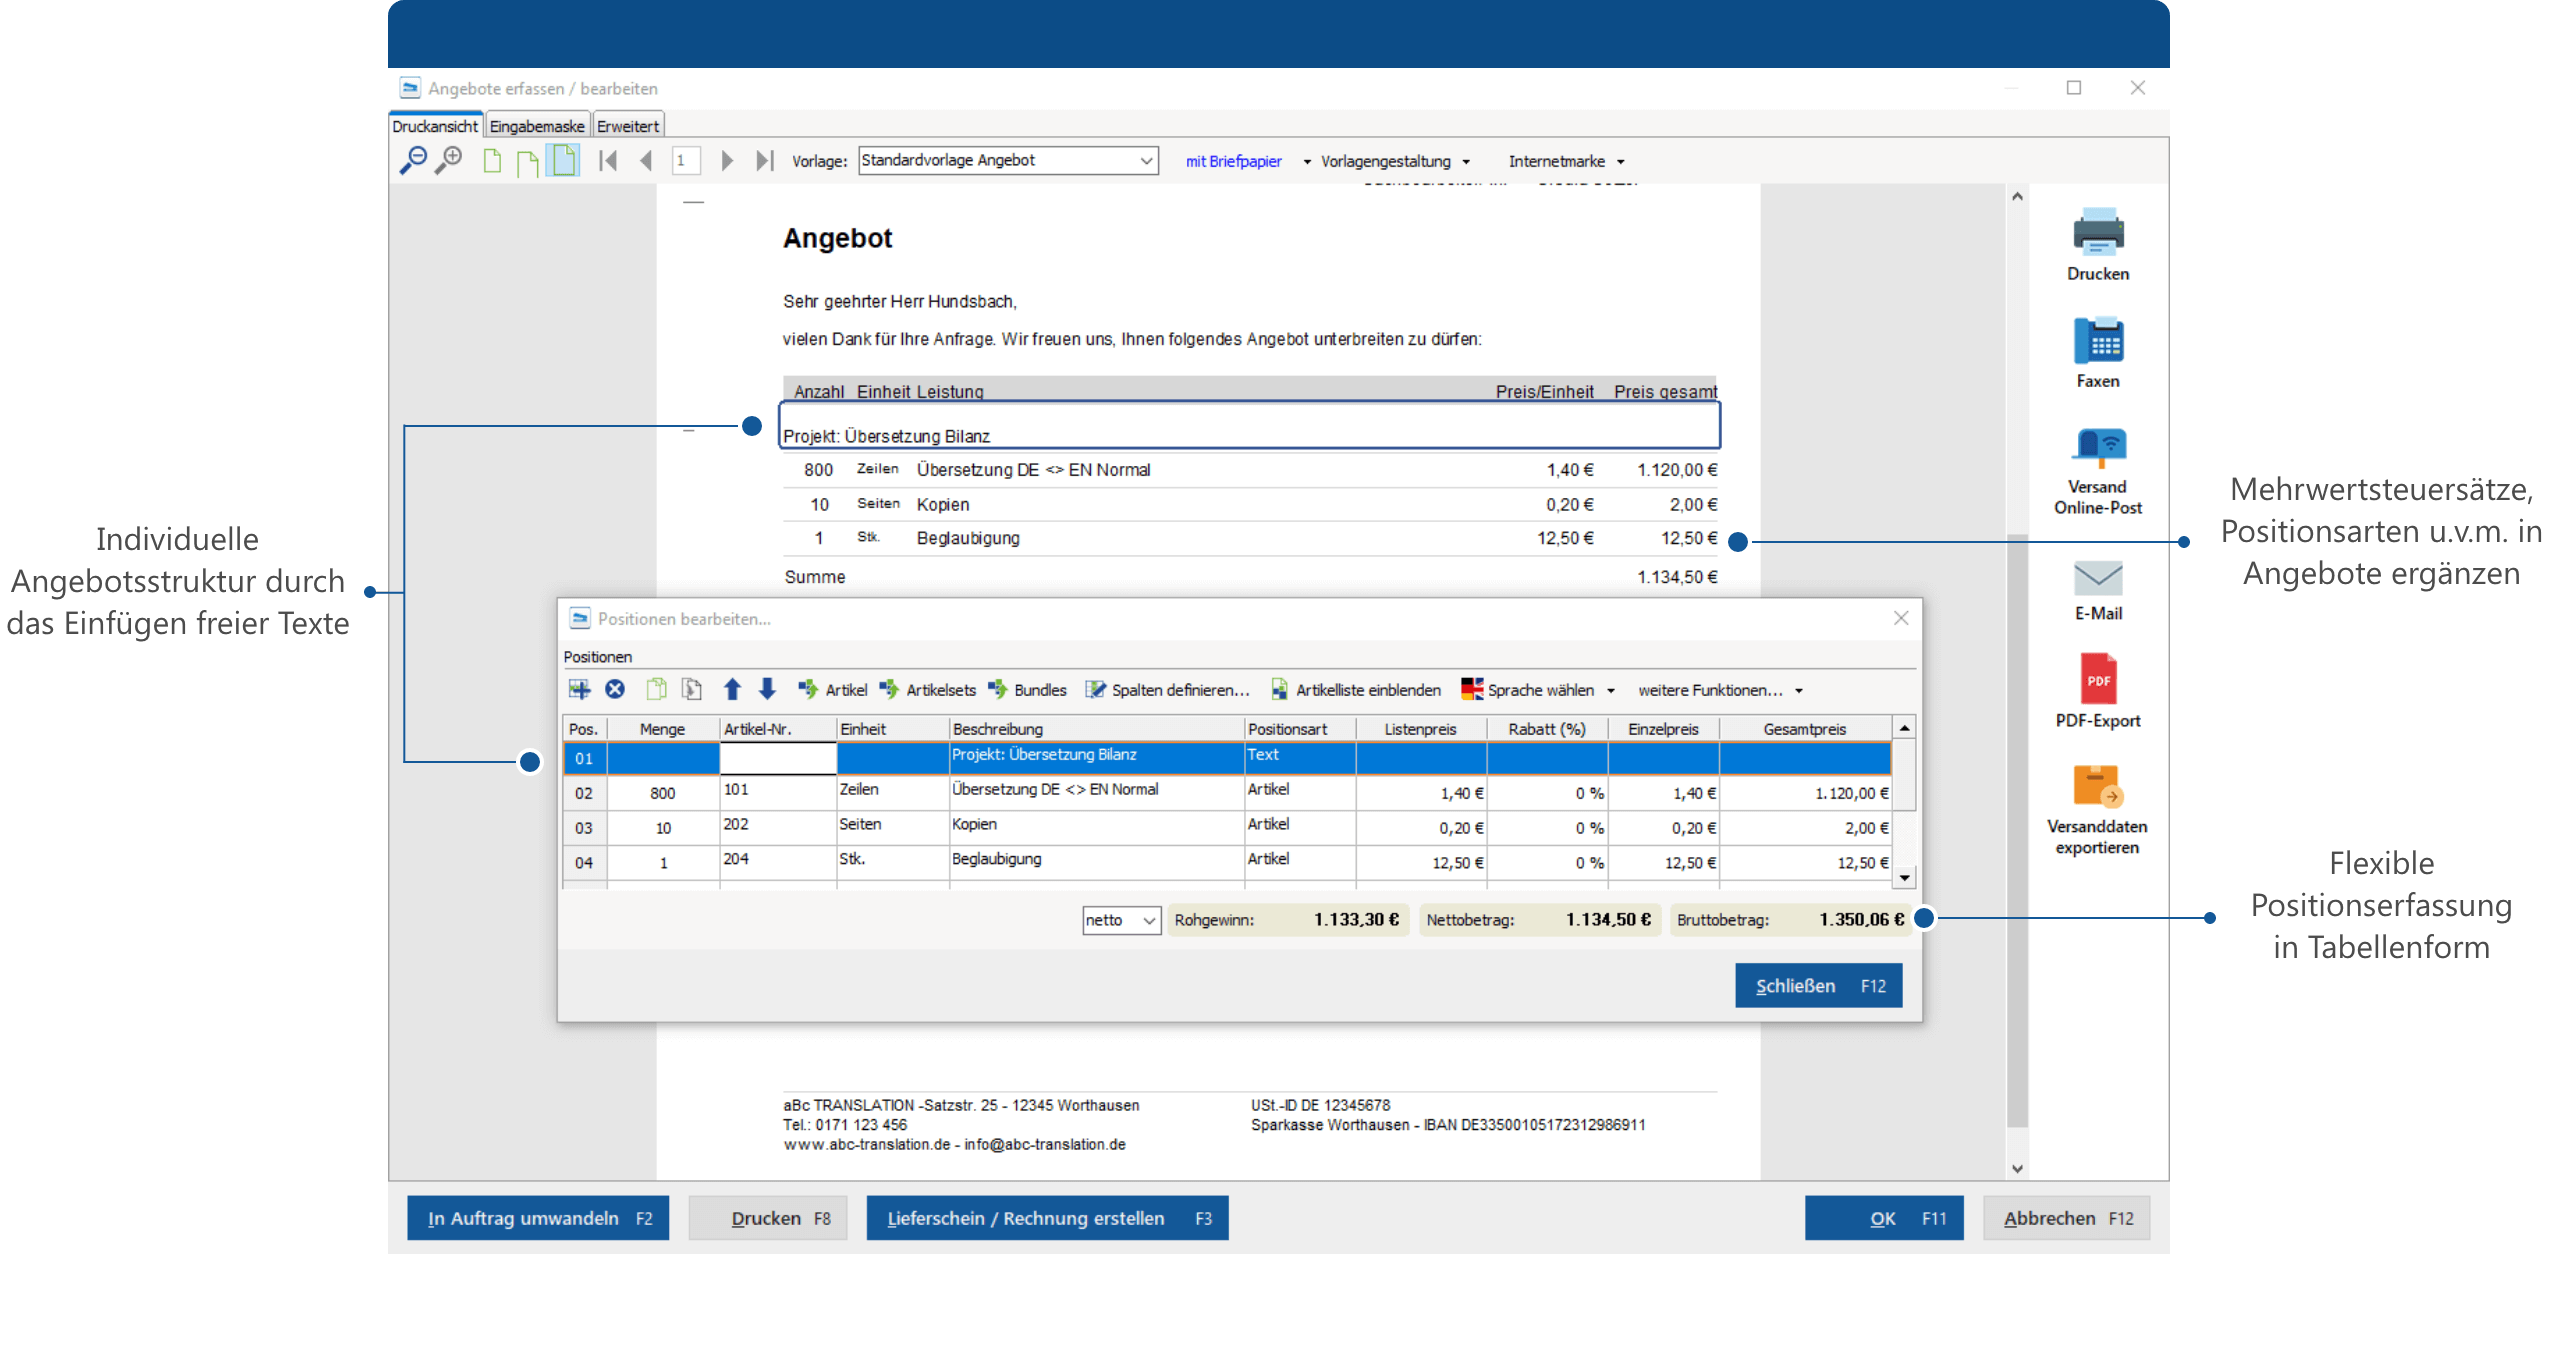2560x1366 pixels.
Task: Open the Vorlage combo box
Action: pos(1008,161)
